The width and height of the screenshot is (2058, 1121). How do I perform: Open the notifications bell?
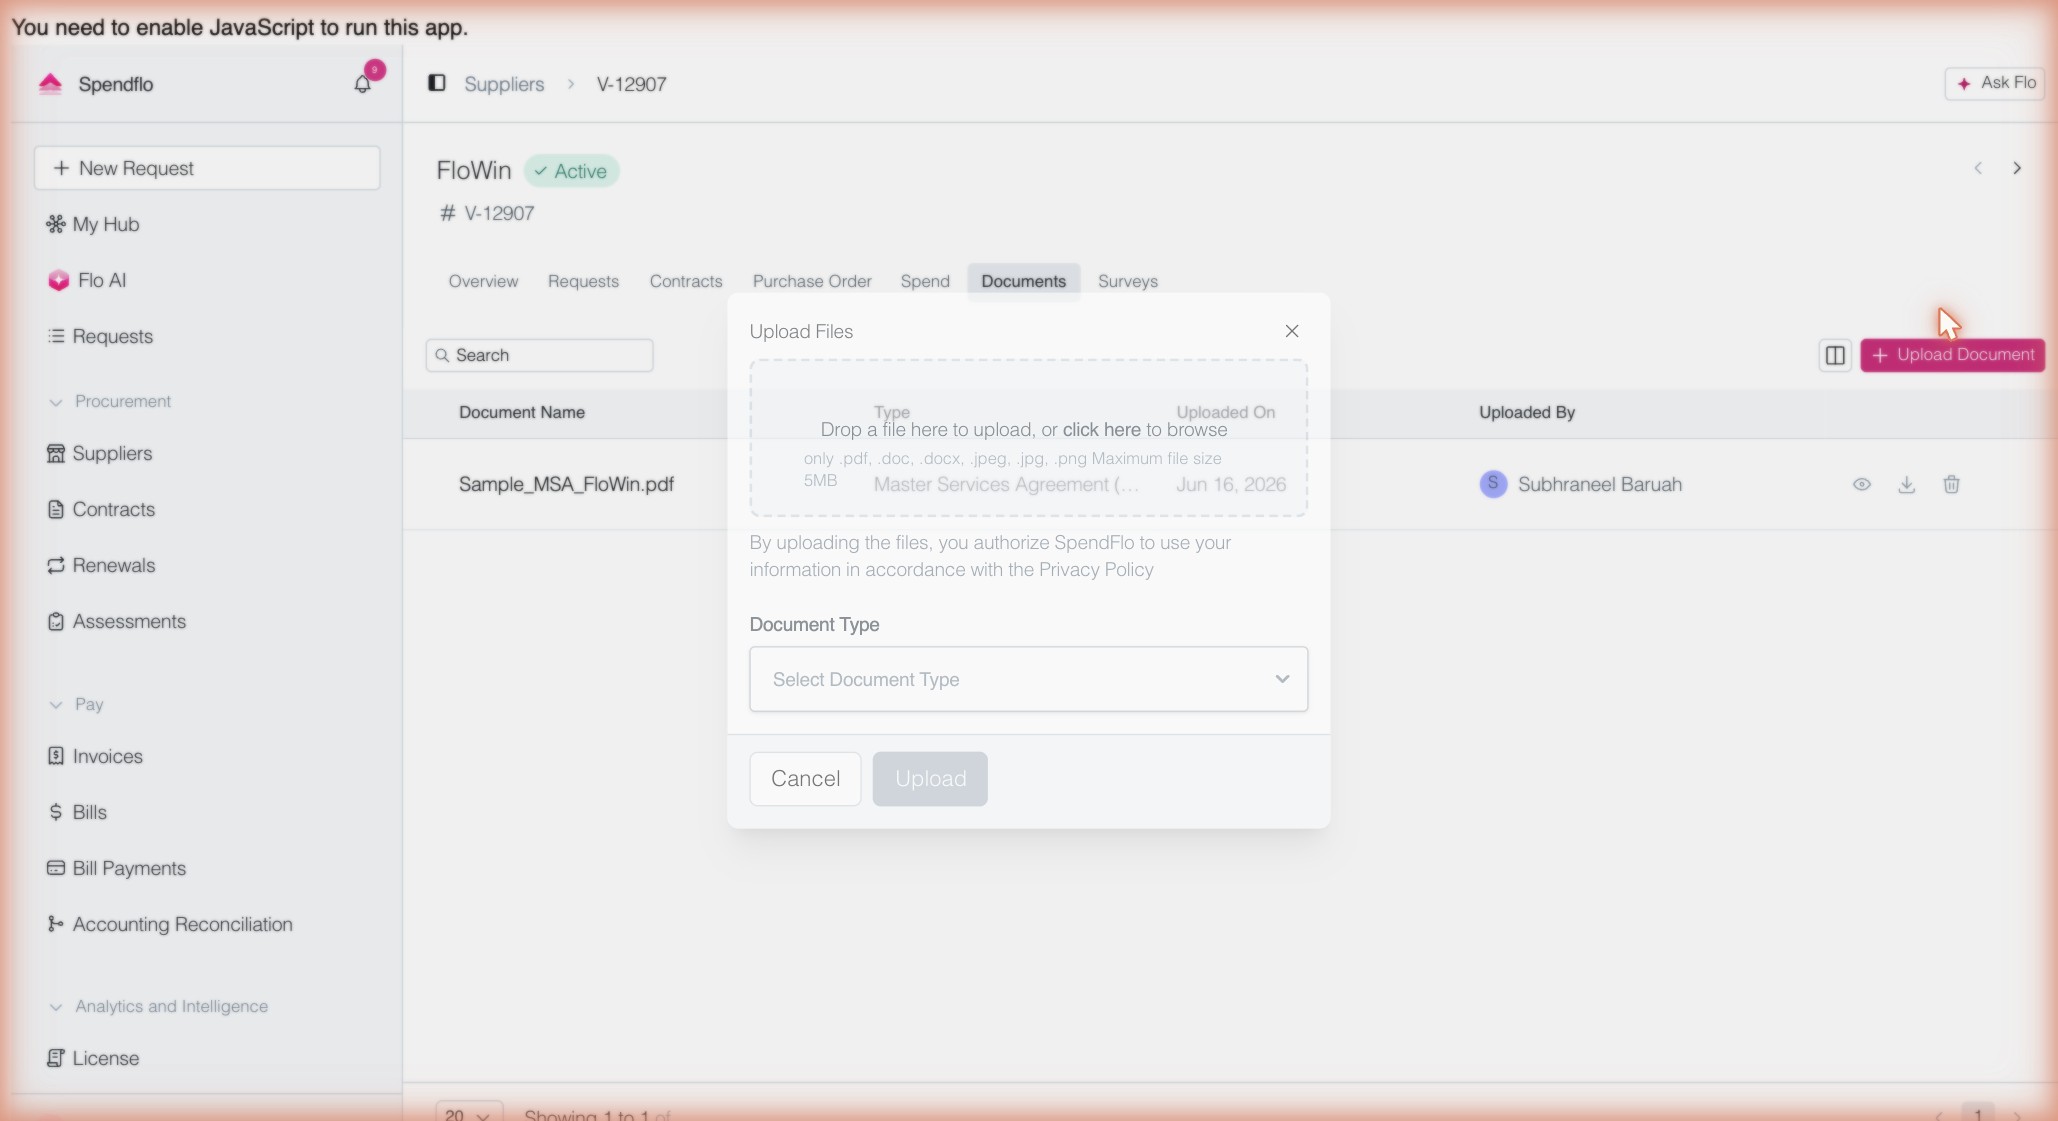coord(363,84)
